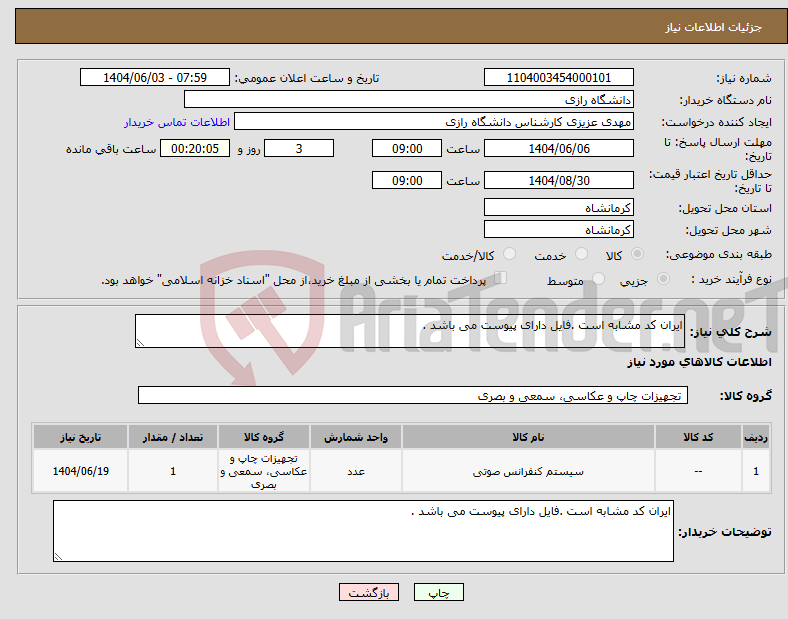
Task: Select the خدمت radio button
Action: tap(581, 254)
